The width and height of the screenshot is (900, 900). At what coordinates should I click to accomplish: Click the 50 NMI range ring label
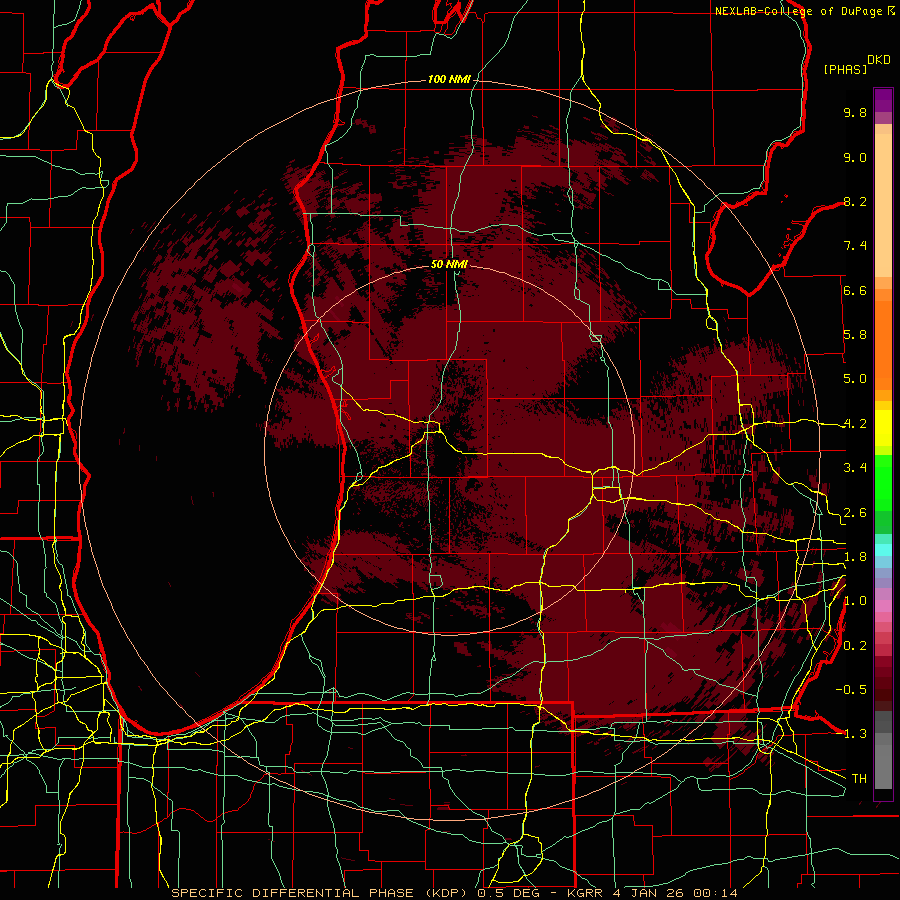click(x=449, y=264)
